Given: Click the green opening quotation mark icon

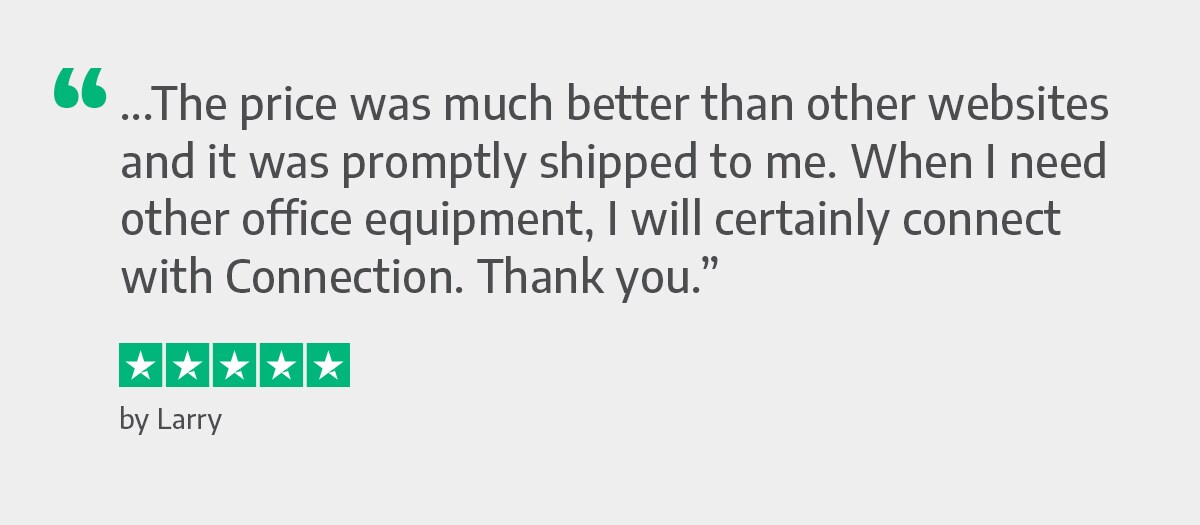Looking at the screenshot, I should point(80,88).
